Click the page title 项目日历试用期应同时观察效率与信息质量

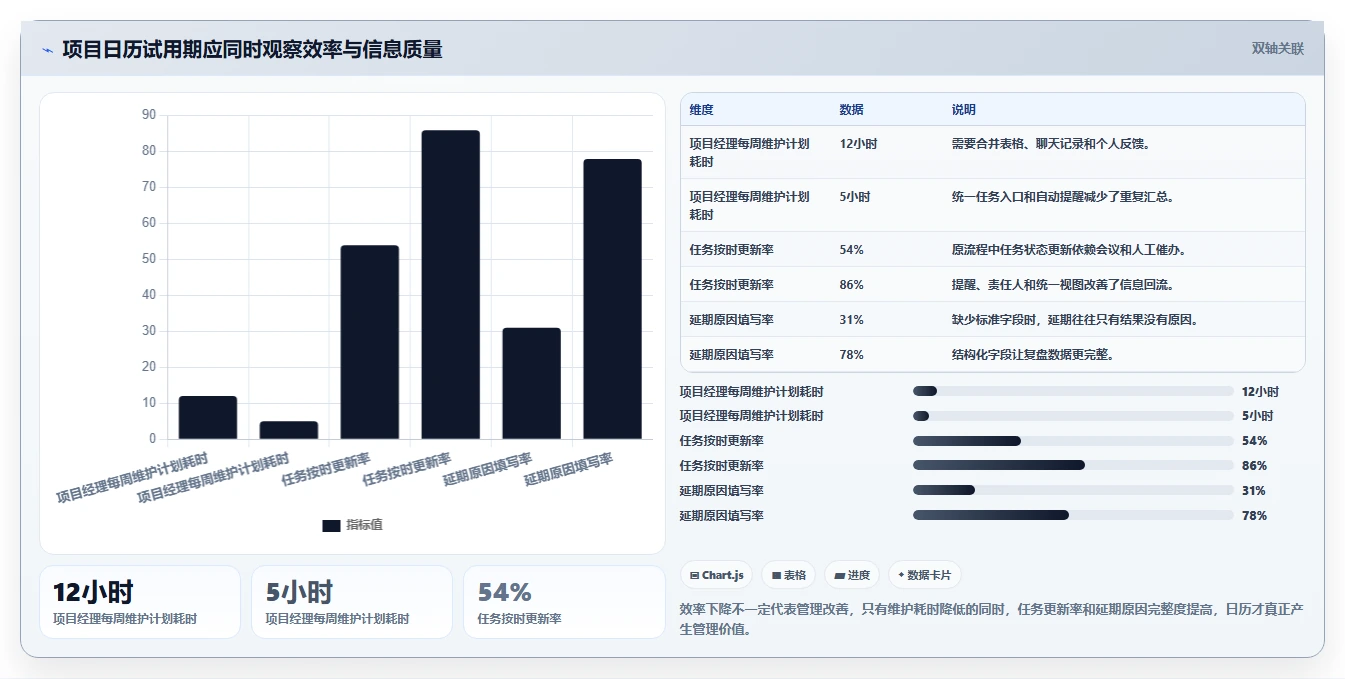click(252, 49)
